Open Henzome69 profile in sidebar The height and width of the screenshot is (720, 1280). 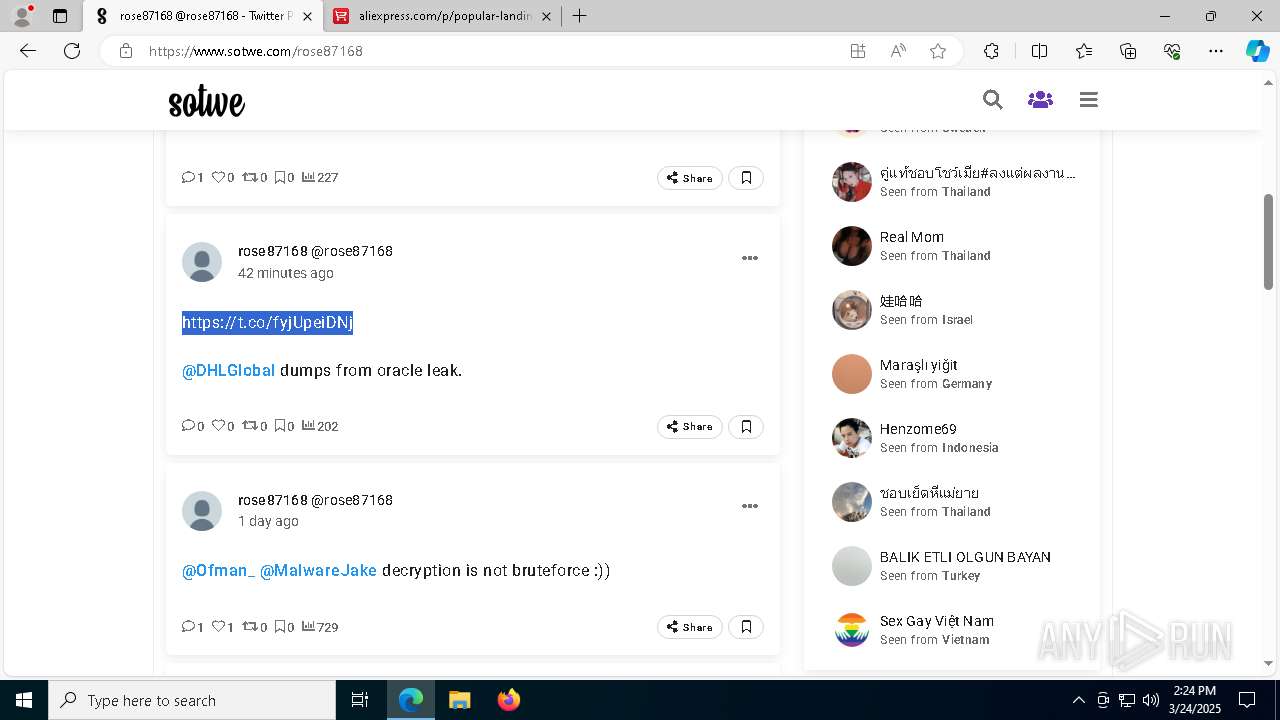[x=918, y=429]
